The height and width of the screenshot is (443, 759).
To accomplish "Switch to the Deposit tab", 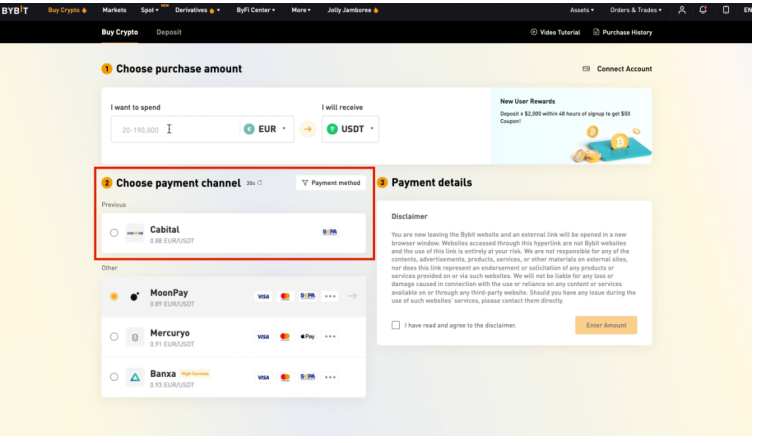I will click(169, 32).
